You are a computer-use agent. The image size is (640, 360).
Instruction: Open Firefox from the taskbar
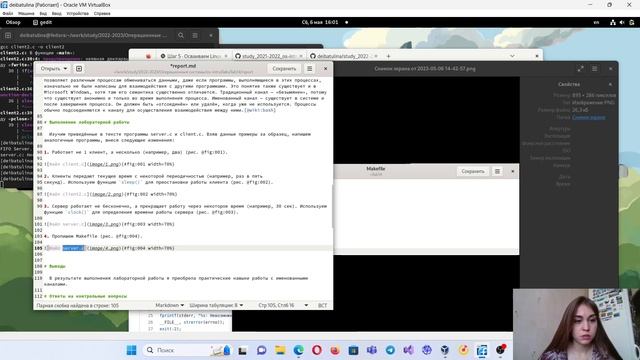(335, 350)
